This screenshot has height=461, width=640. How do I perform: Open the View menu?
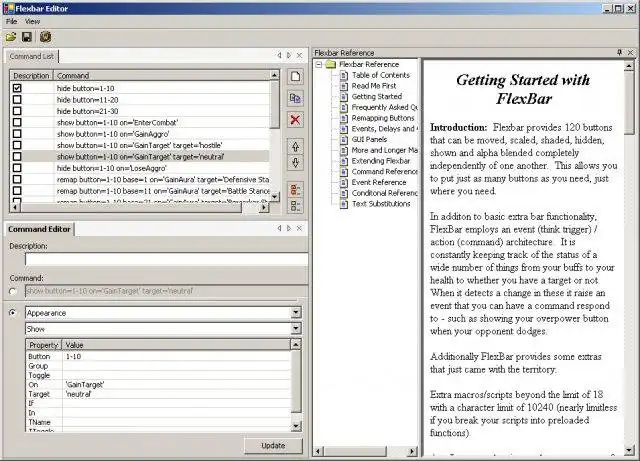pos(32,22)
